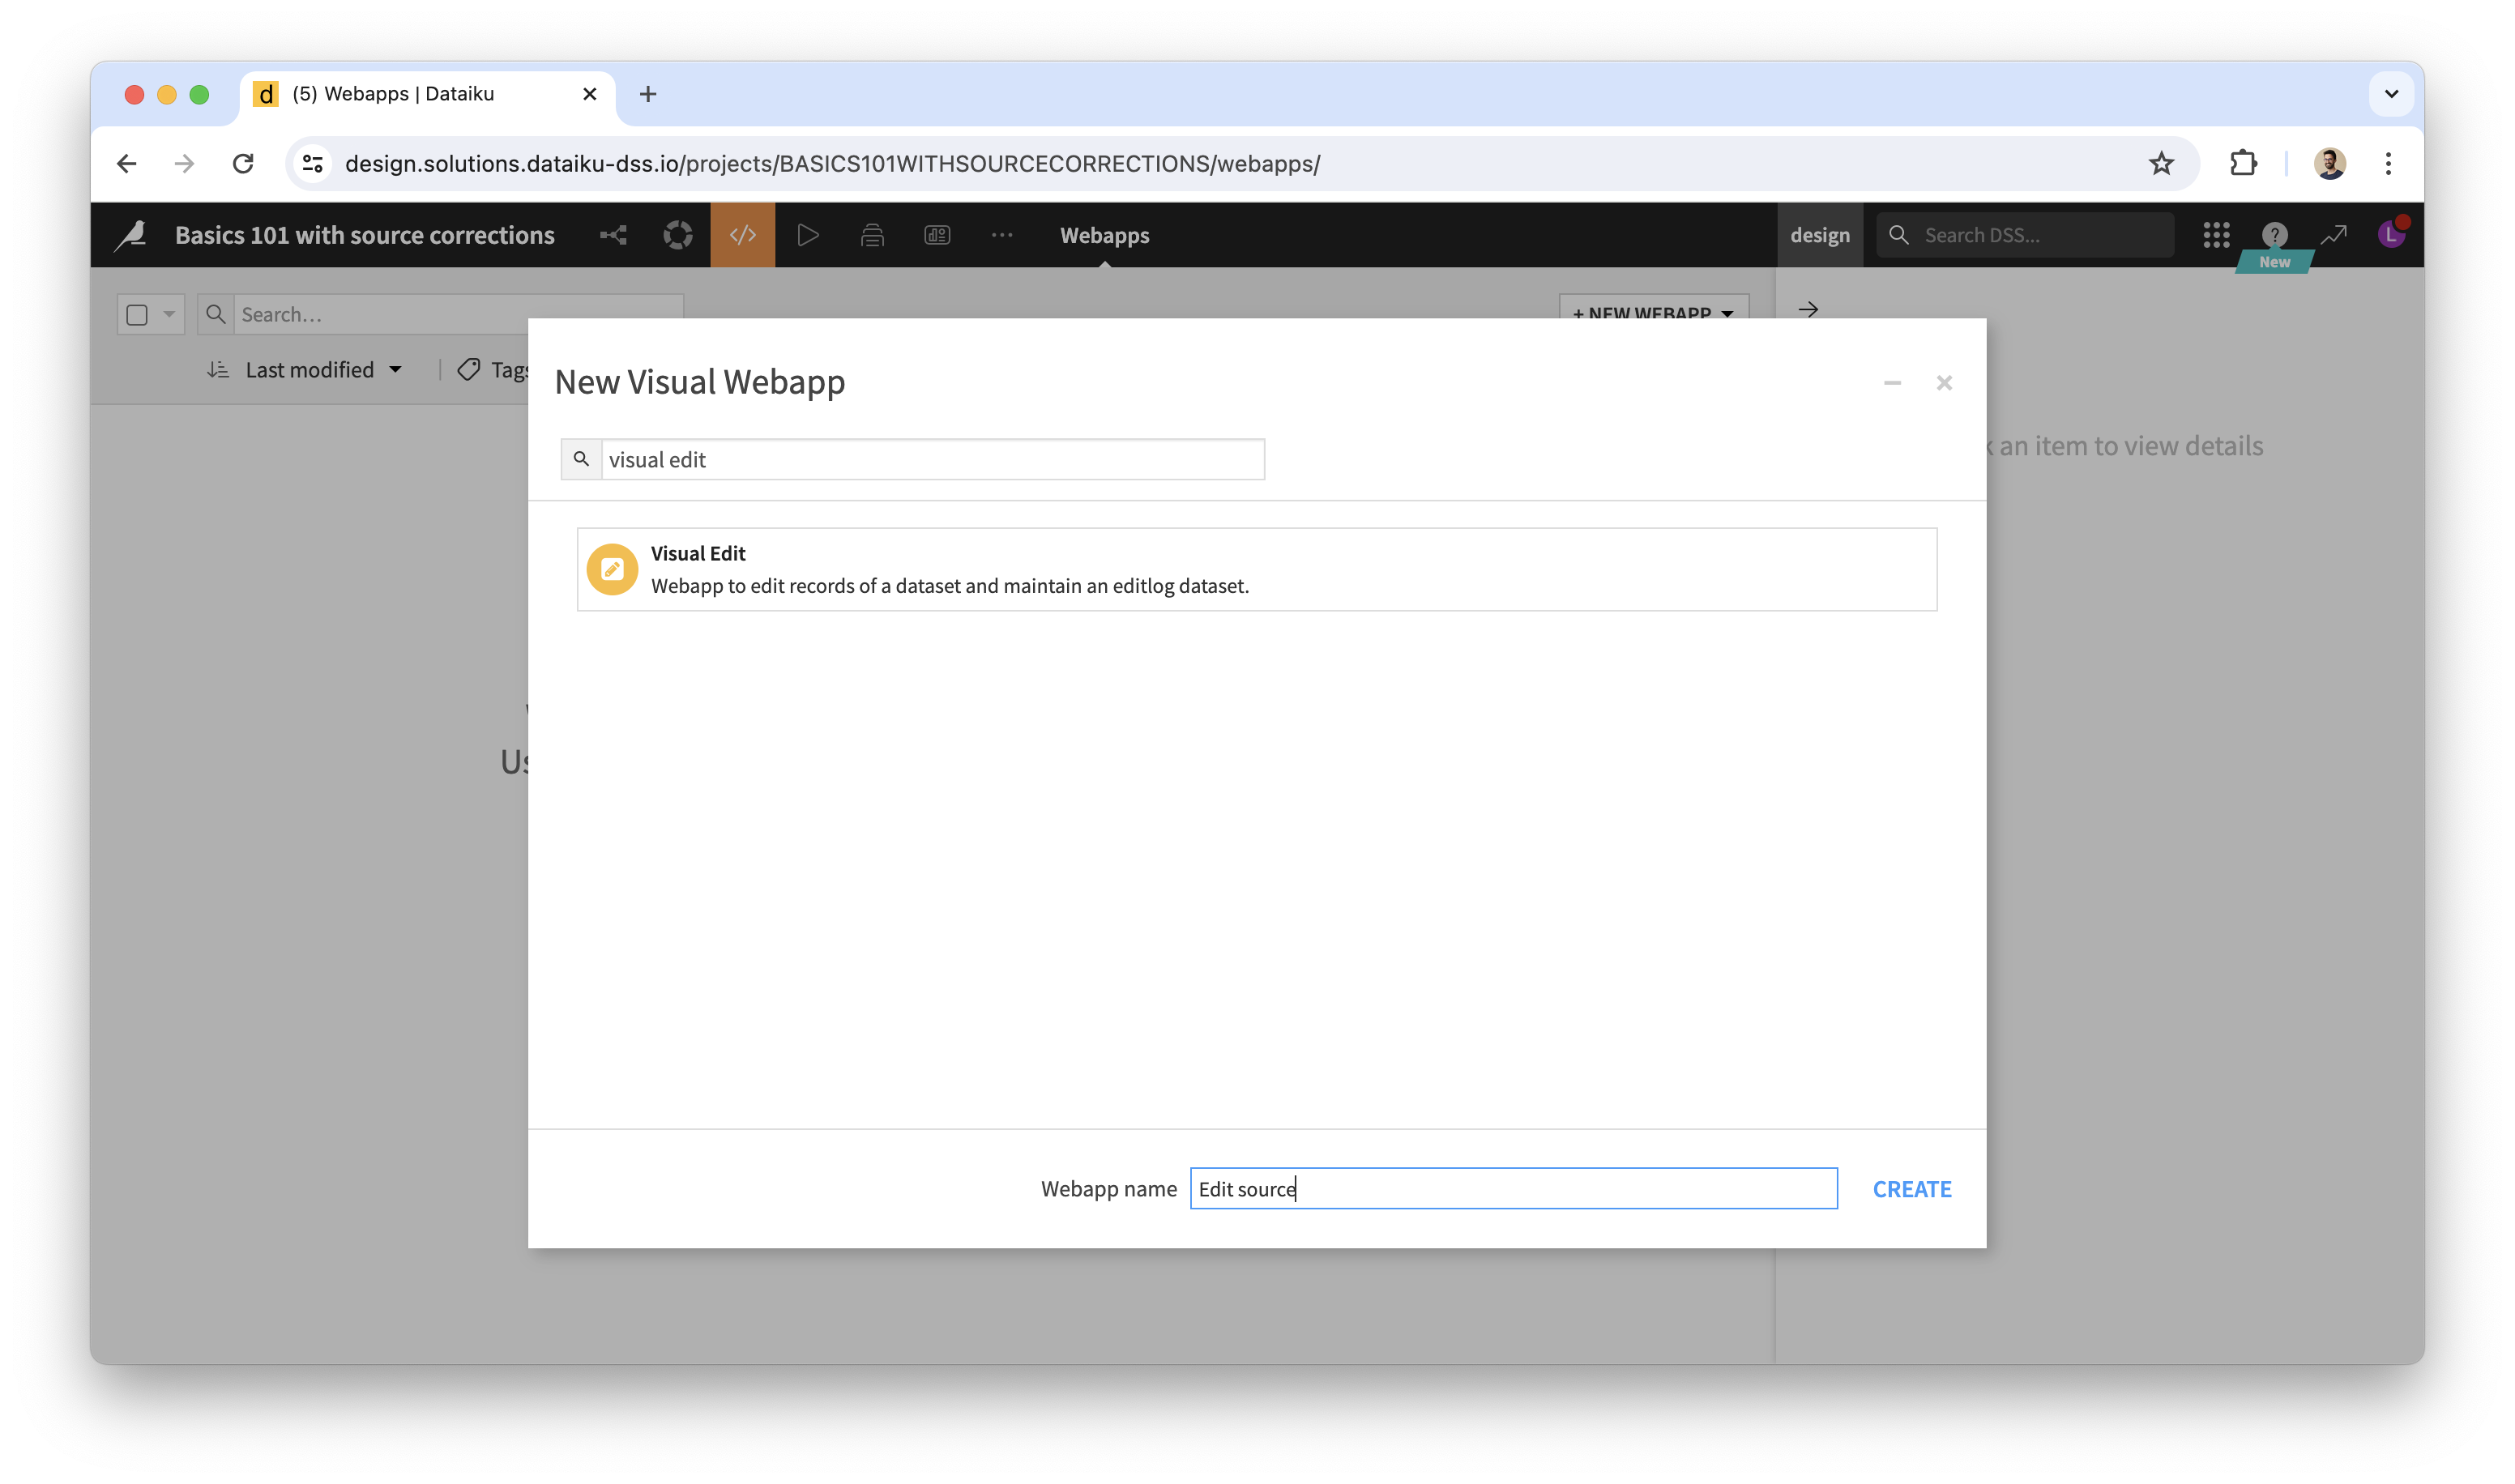
Task: Open the more options ellipsis menu
Action: pos(1001,235)
